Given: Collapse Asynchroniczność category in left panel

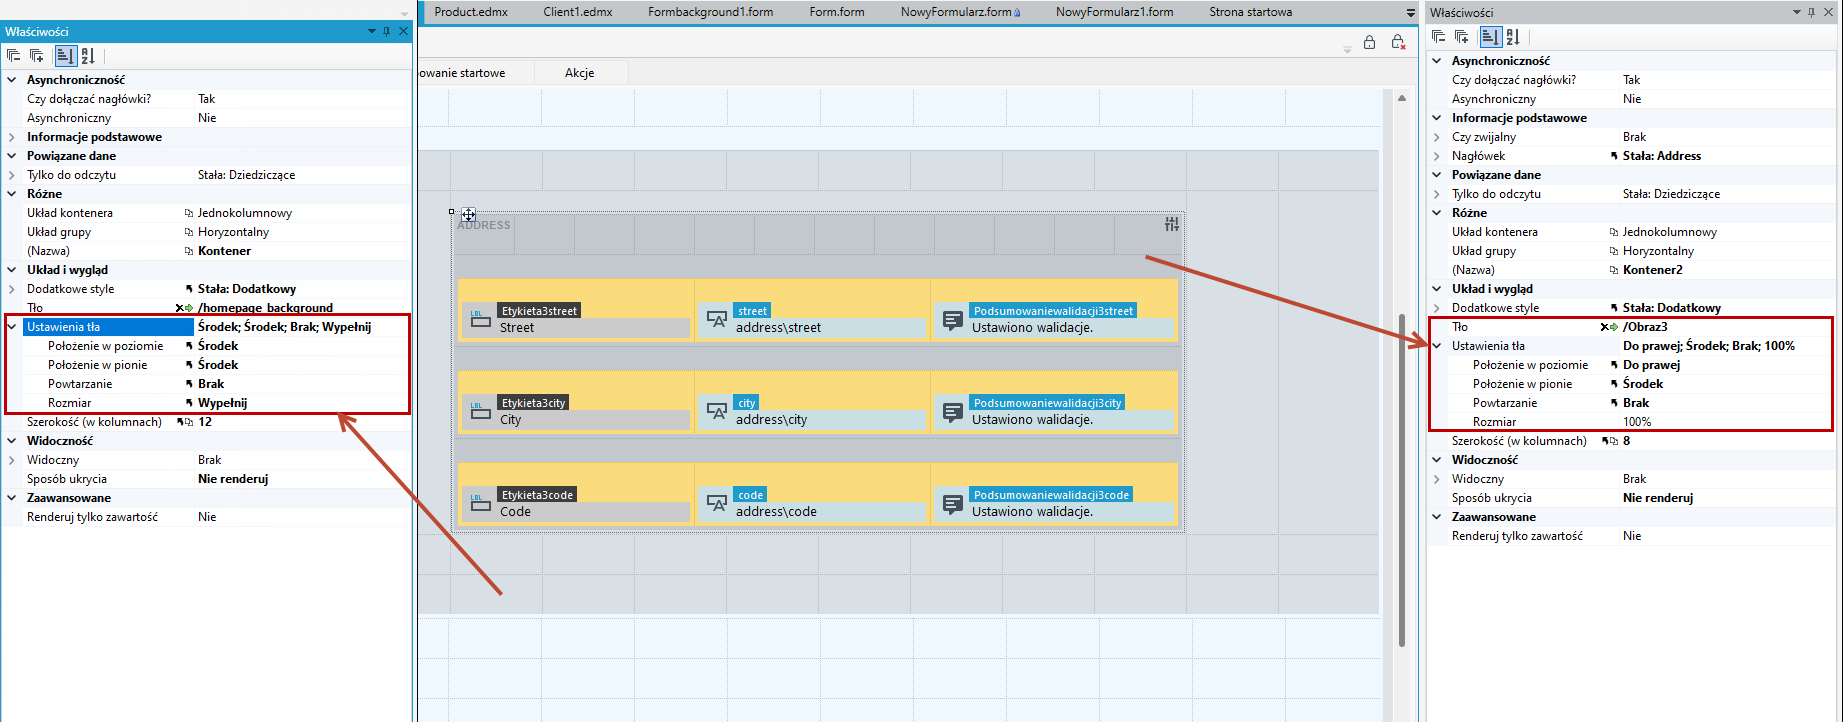Looking at the screenshot, I should (12, 80).
